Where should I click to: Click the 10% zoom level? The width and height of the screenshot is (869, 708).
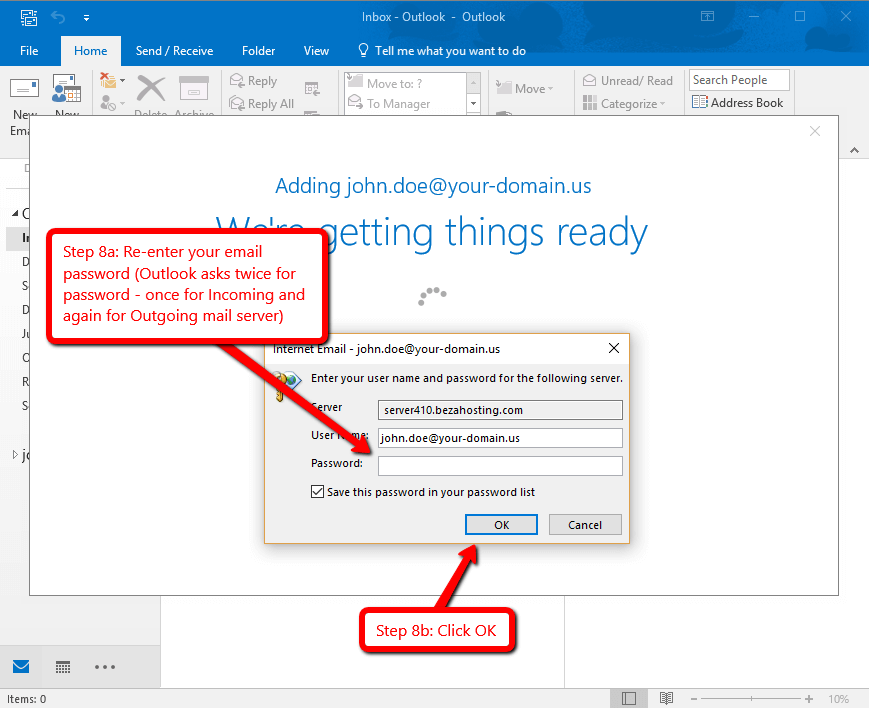coord(839,699)
